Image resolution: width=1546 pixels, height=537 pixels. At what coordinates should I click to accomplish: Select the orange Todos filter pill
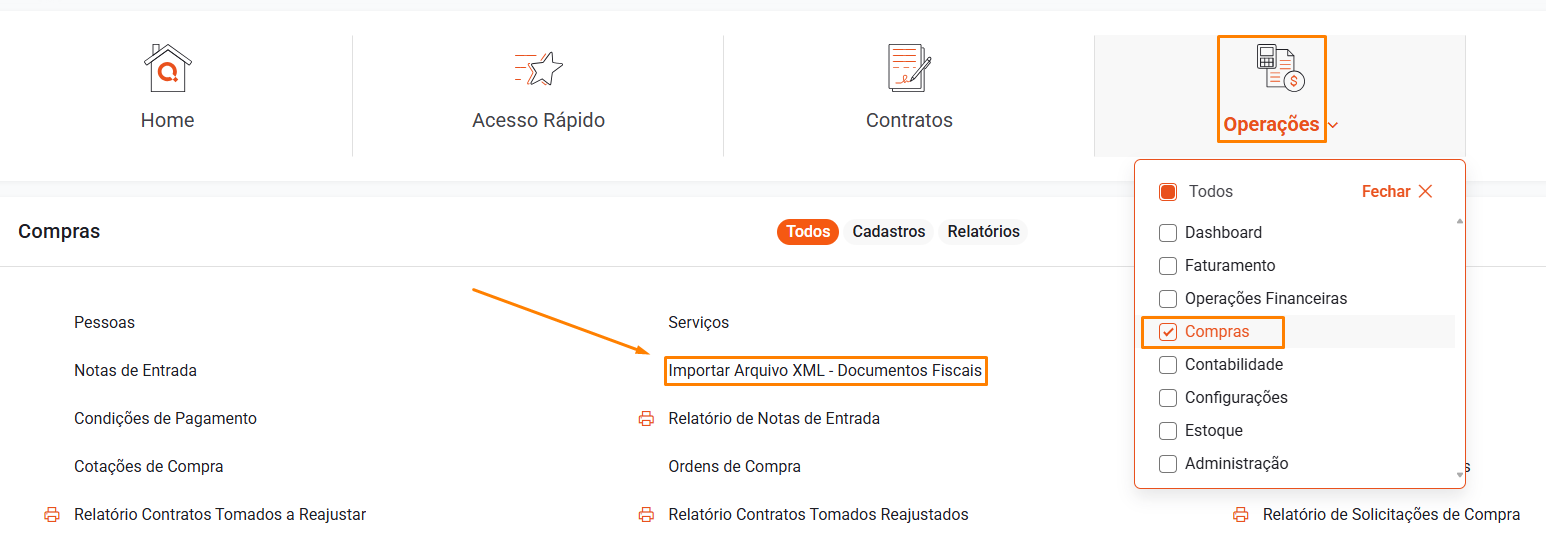click(x=808, y=232)
